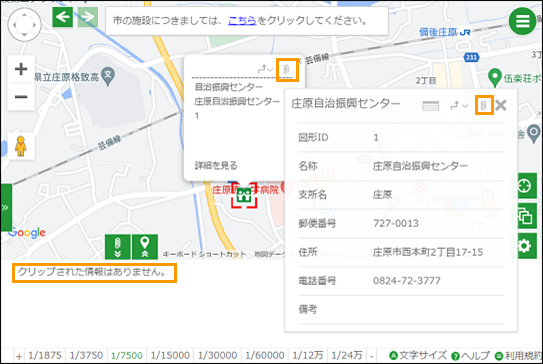
Task: Select the 1/3750 scale option
Action: click(x=86, y=355)
